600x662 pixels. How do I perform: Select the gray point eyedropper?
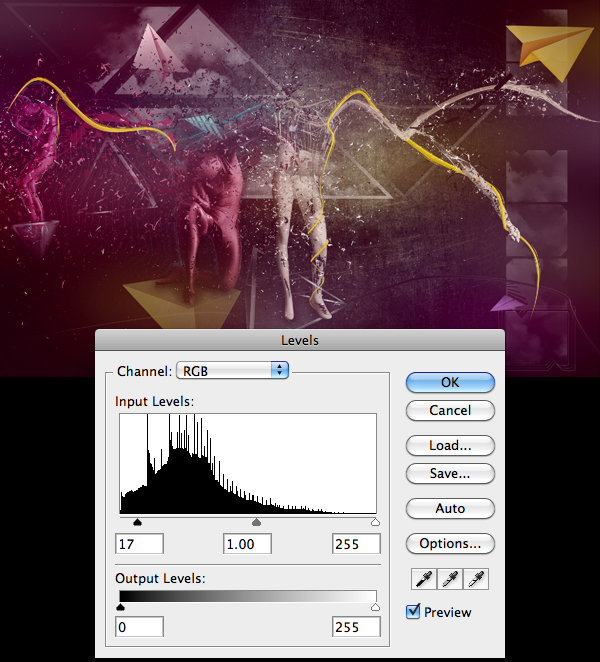[x=450, y=579]
